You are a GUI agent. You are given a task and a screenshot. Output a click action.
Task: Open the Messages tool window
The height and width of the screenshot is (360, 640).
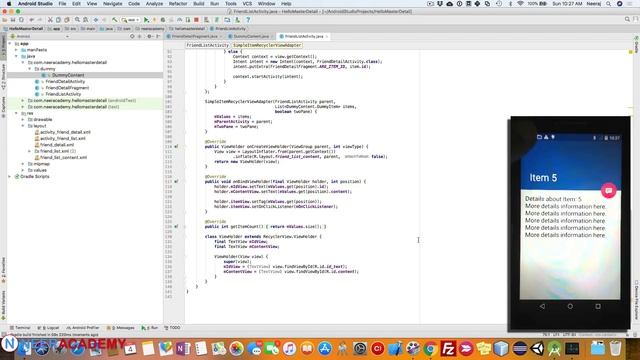[121, 328]
